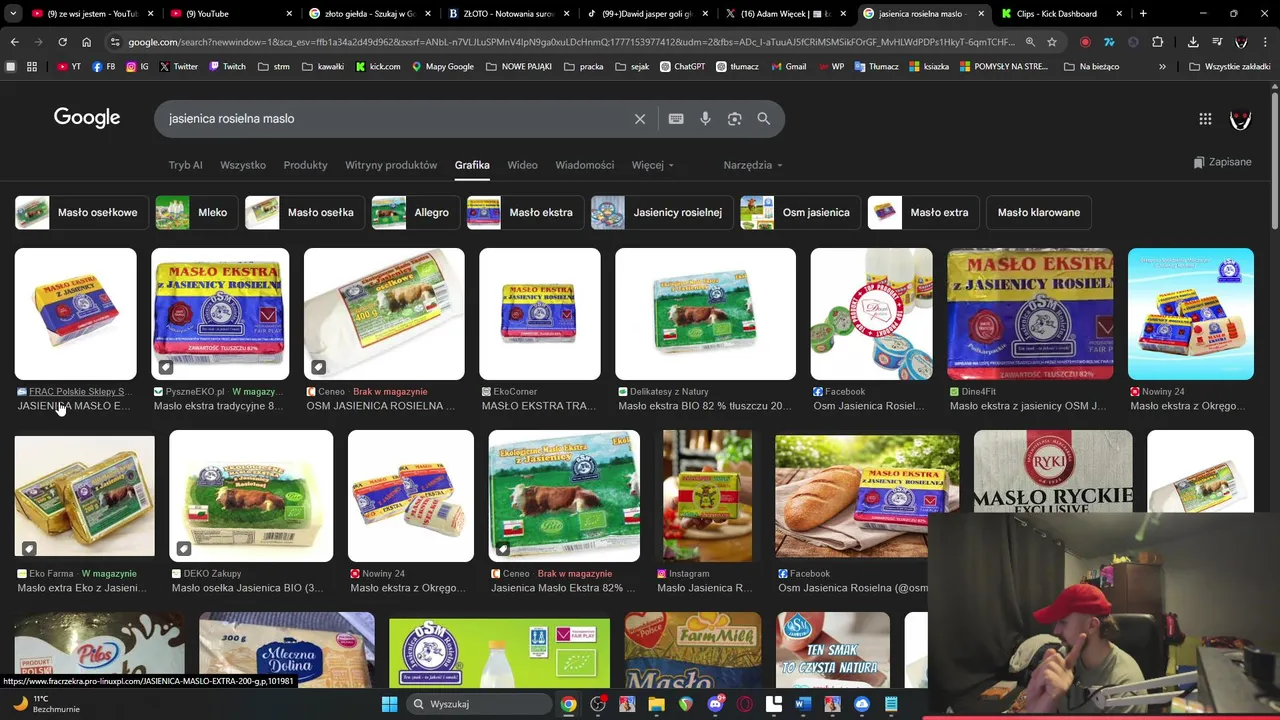
Task: Filter images by Mleko chip
Action: tap(197, 212)
